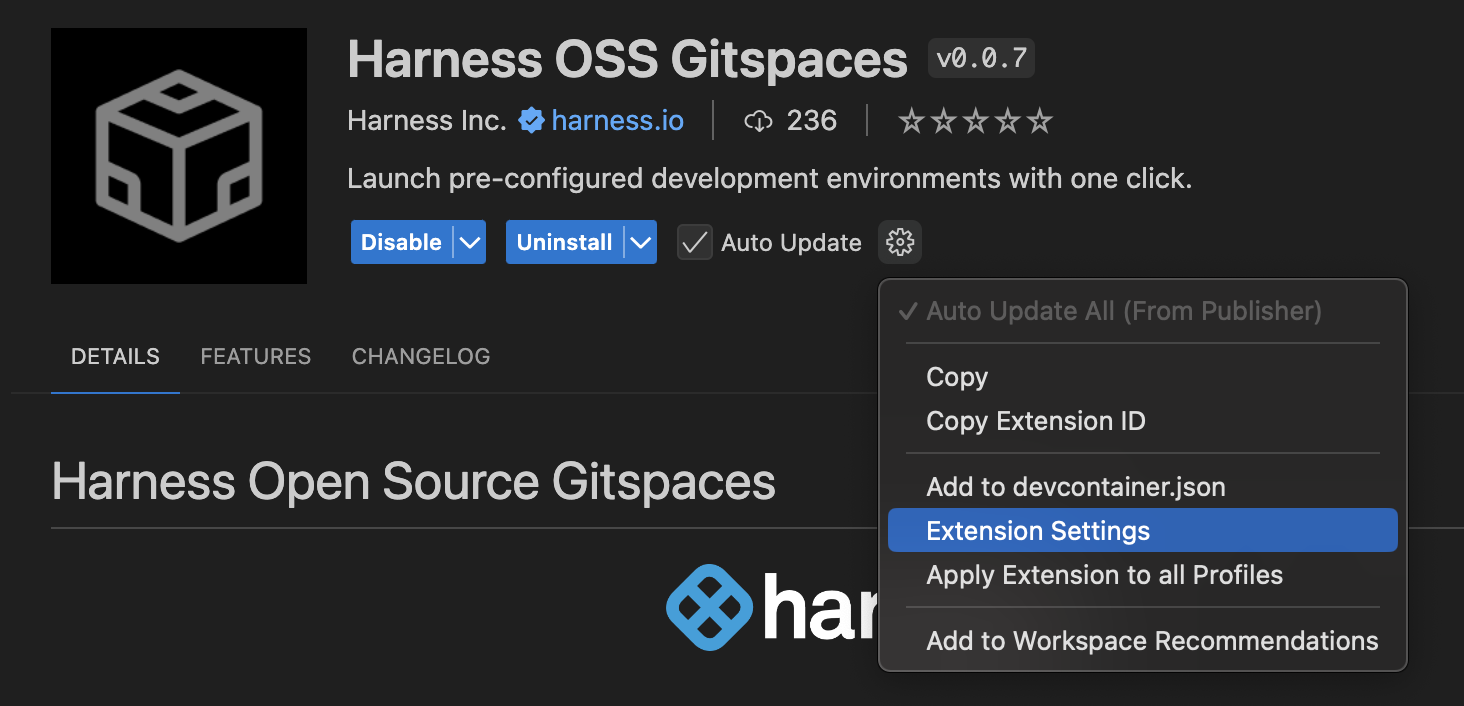Click the verified publisher badge icon

[x=531, y=121]
